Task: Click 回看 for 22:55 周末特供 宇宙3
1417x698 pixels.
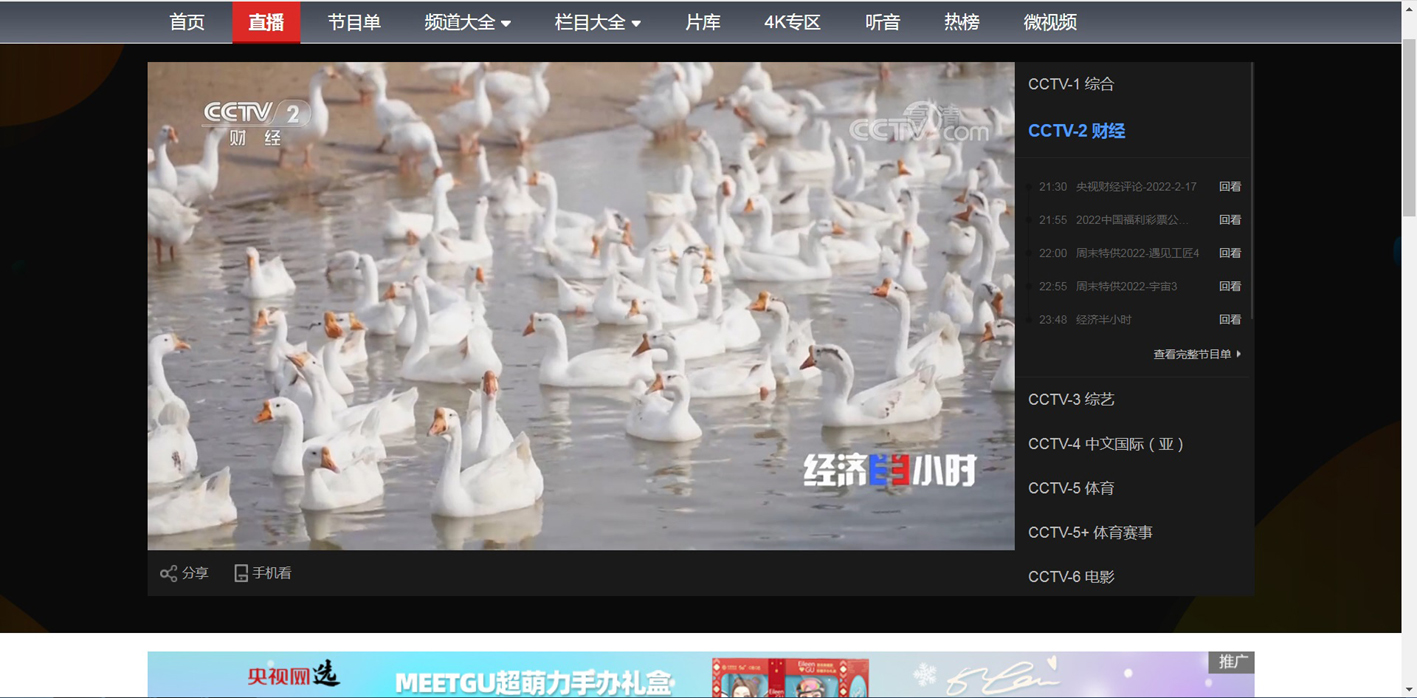Action: [1230, 286]
